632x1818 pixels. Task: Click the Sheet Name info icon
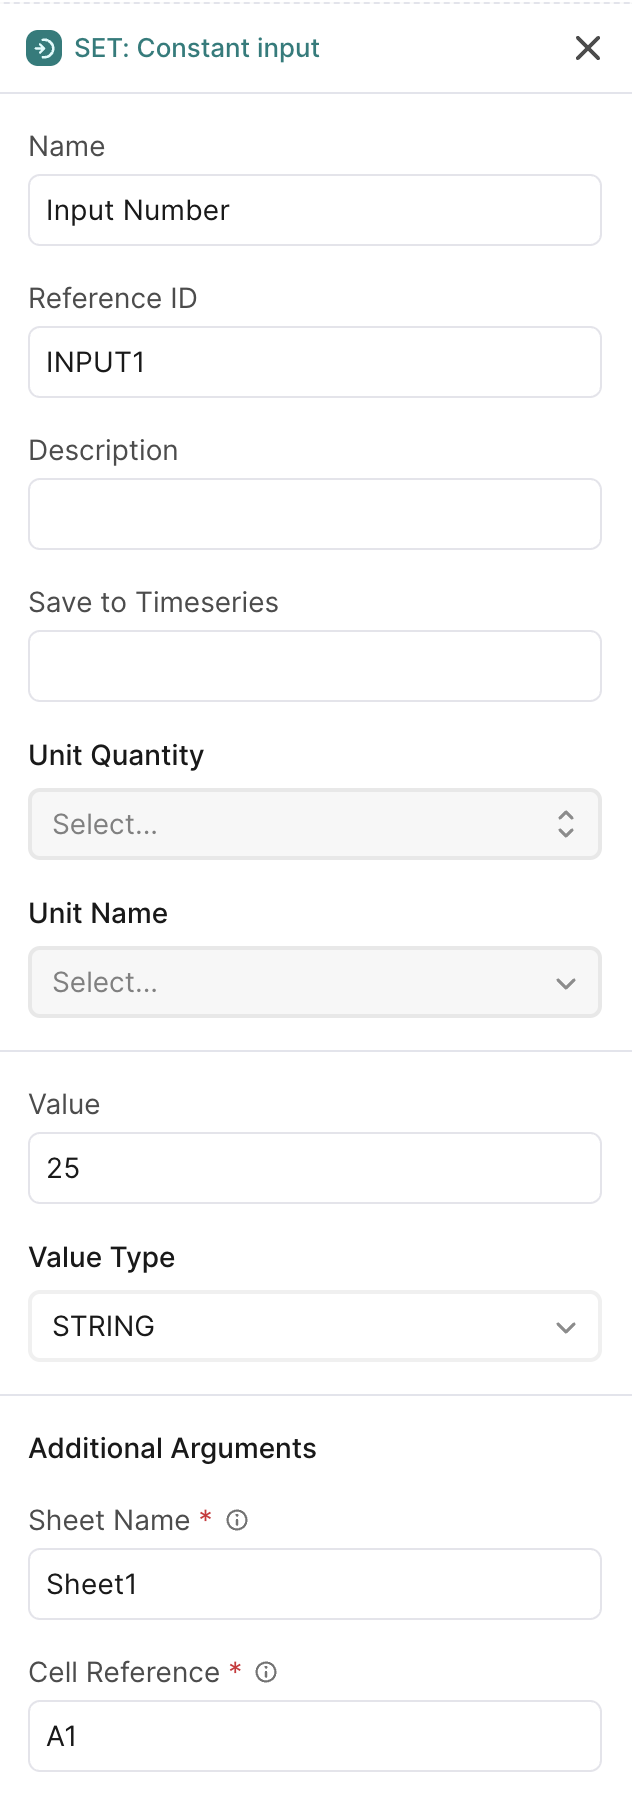point(237,1520)
